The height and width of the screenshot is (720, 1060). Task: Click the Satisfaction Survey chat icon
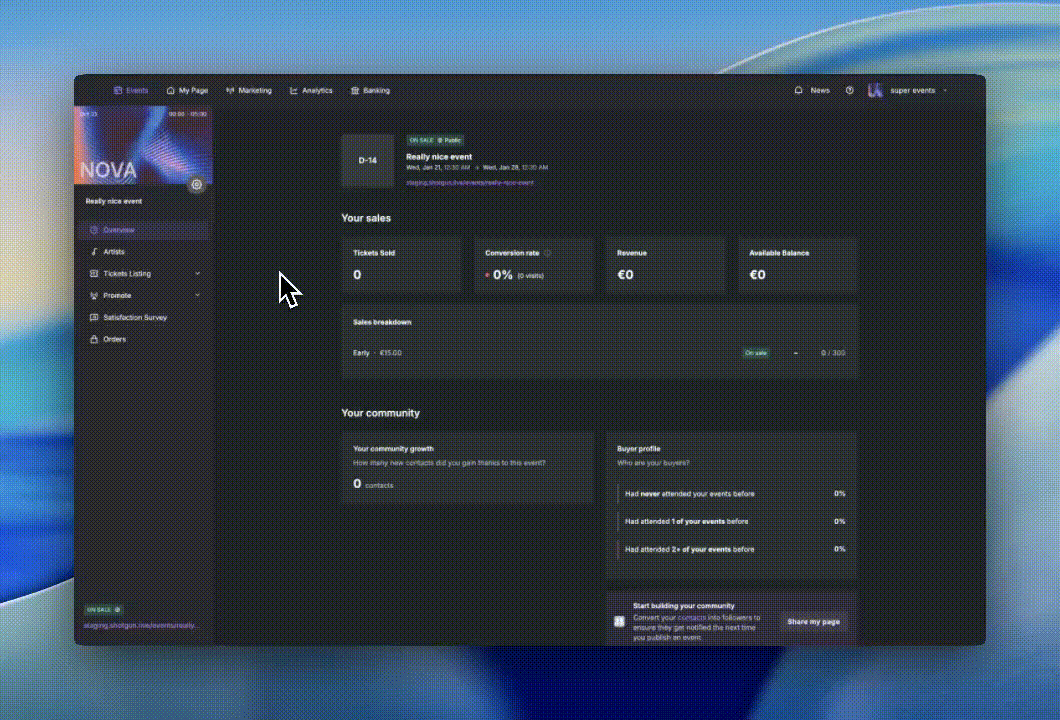[94, 317]
